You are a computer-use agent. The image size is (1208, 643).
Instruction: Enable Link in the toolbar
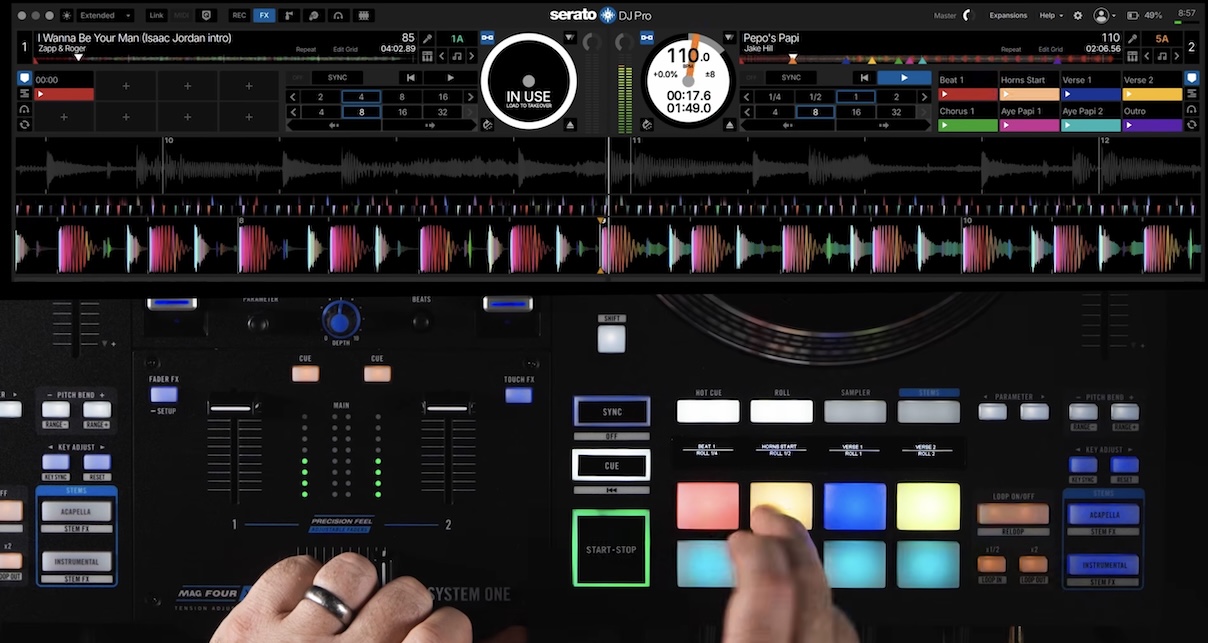tap(157, 15)
